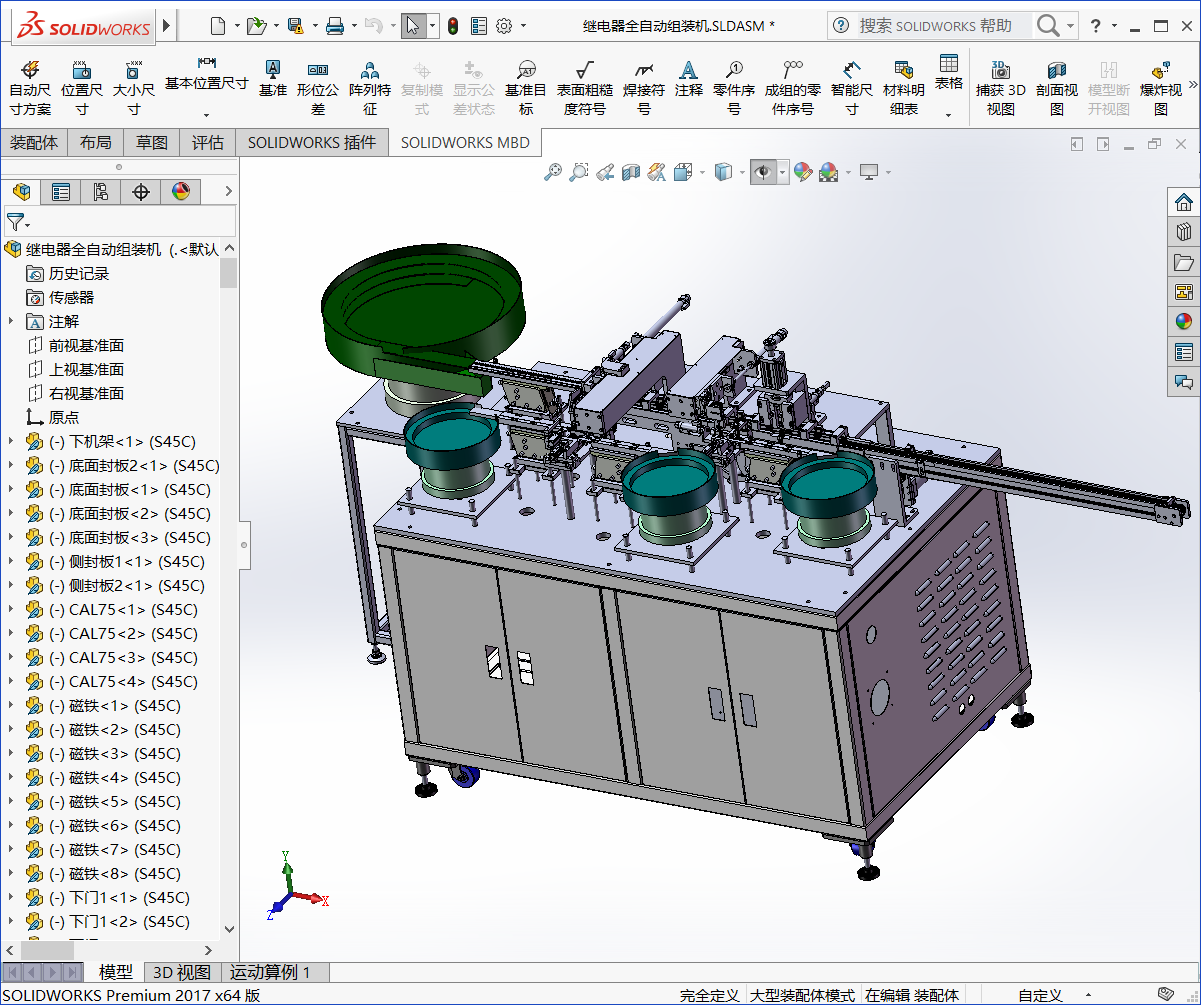Expand the 底面封板2<1> component
This screenshot has height=1005, width=1201.
click(11, 465)
